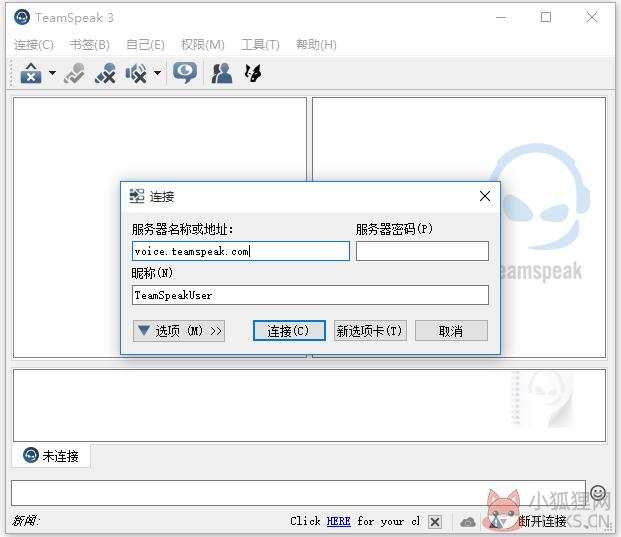Open the emoticon smiley picker
Viewport: 621px width, 537px height.
coord(598,493)
